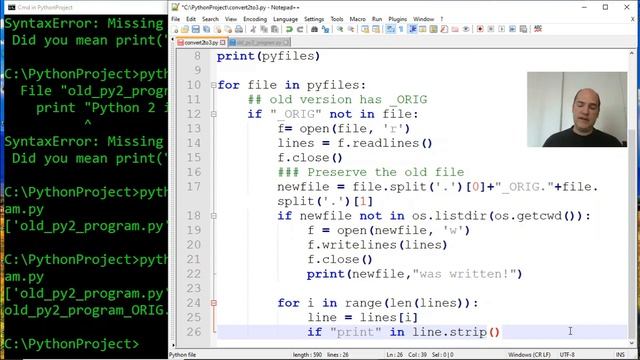This screenshot has width=640, height=360.
Task: Open the Replace toolbar icon
Action: coord(325,29)
